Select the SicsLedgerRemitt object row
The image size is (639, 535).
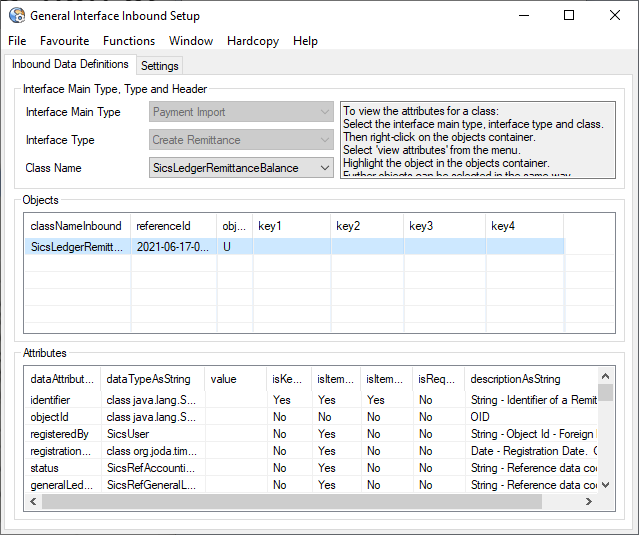click(x=77, y=246)
